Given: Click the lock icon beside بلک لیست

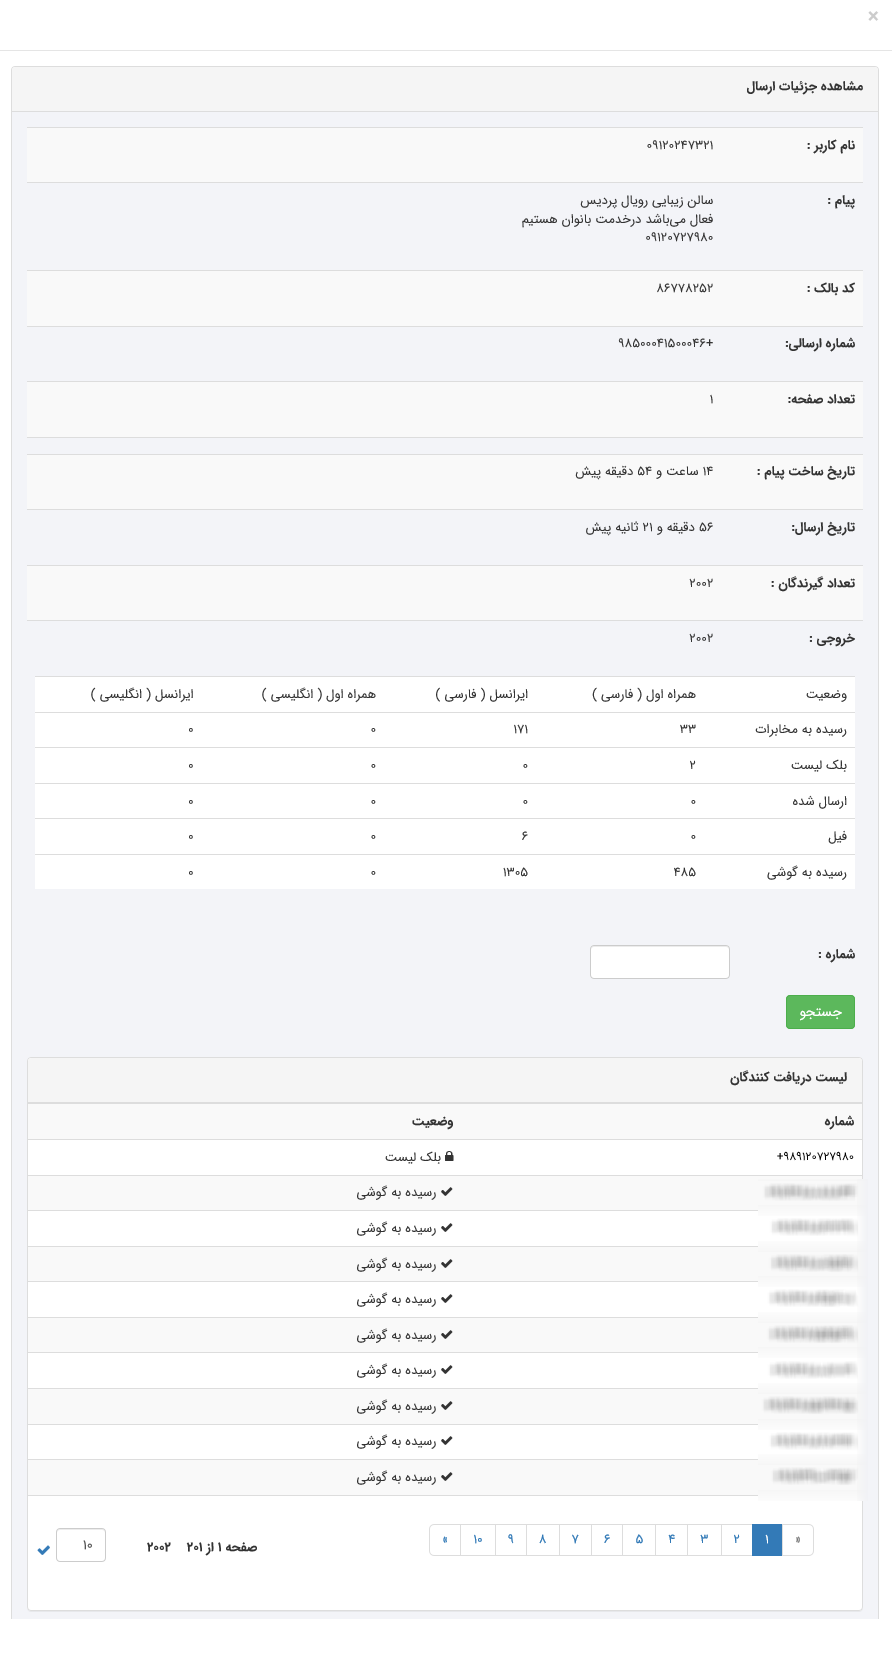Looking at the screenshot, I should click(449, 1157).
